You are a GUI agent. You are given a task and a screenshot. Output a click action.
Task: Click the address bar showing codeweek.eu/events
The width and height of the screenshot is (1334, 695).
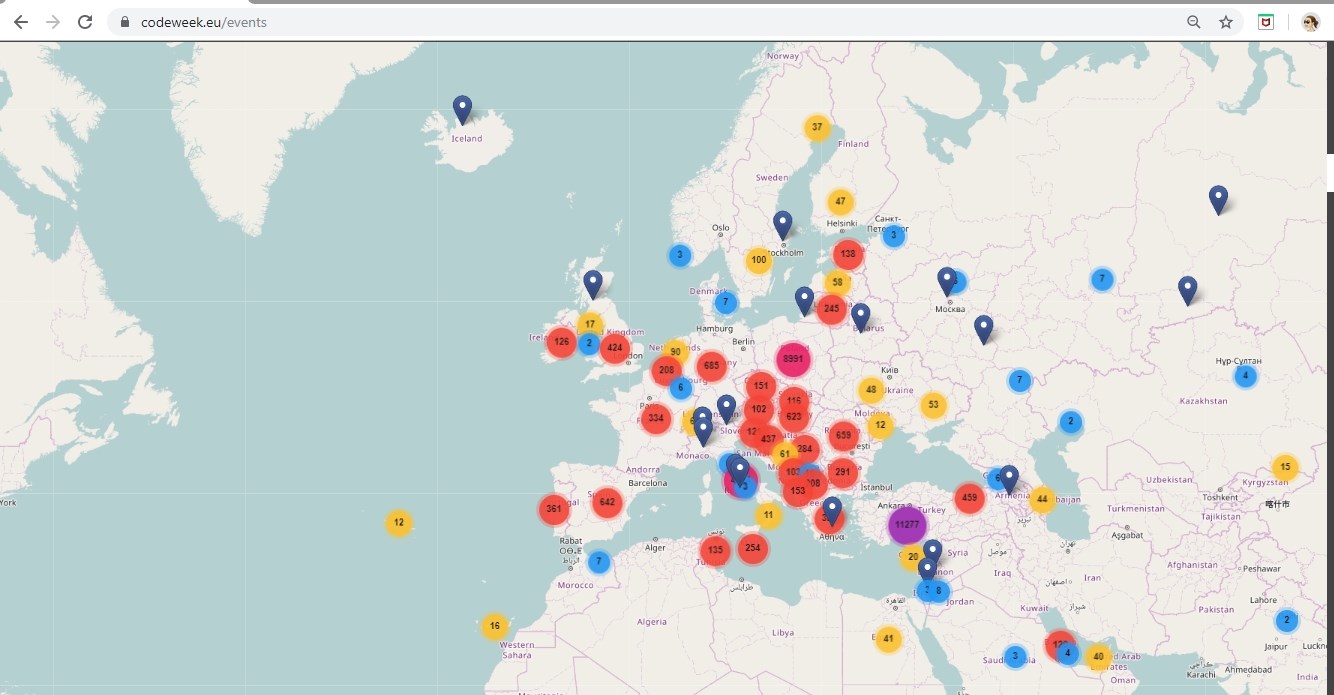click(x=675, y=22)
